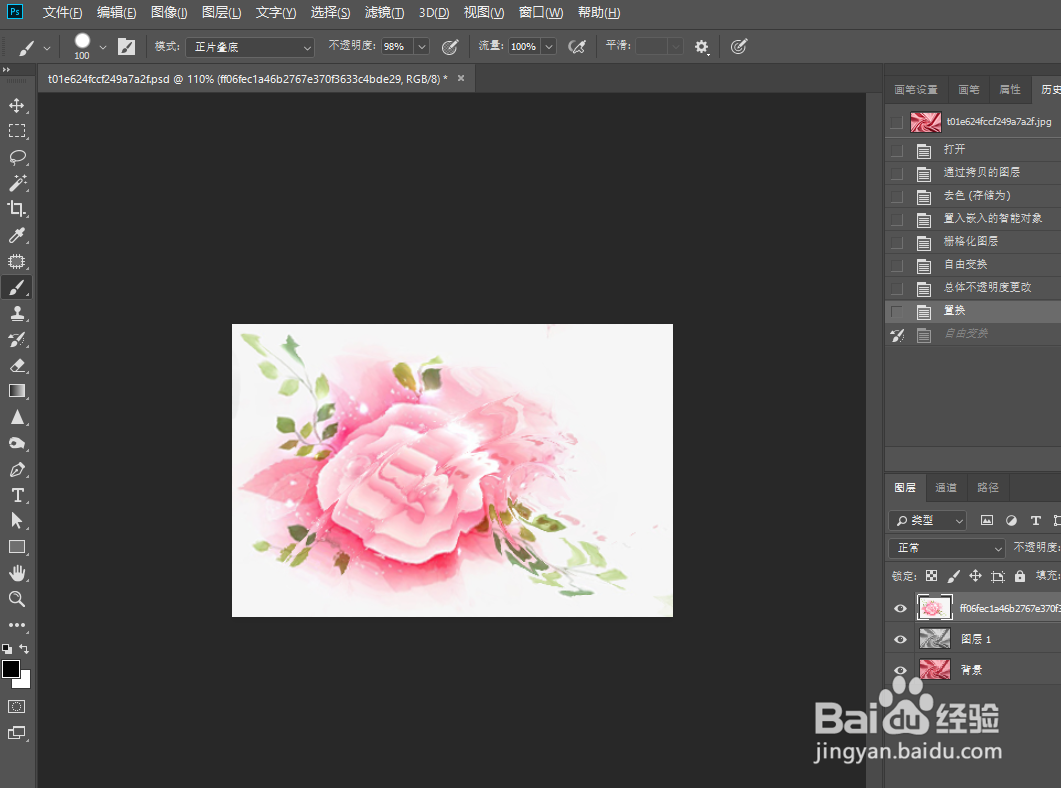Open the 图像(I) menu
Screen dimensions: 1061x788
[x=169, y=13]
